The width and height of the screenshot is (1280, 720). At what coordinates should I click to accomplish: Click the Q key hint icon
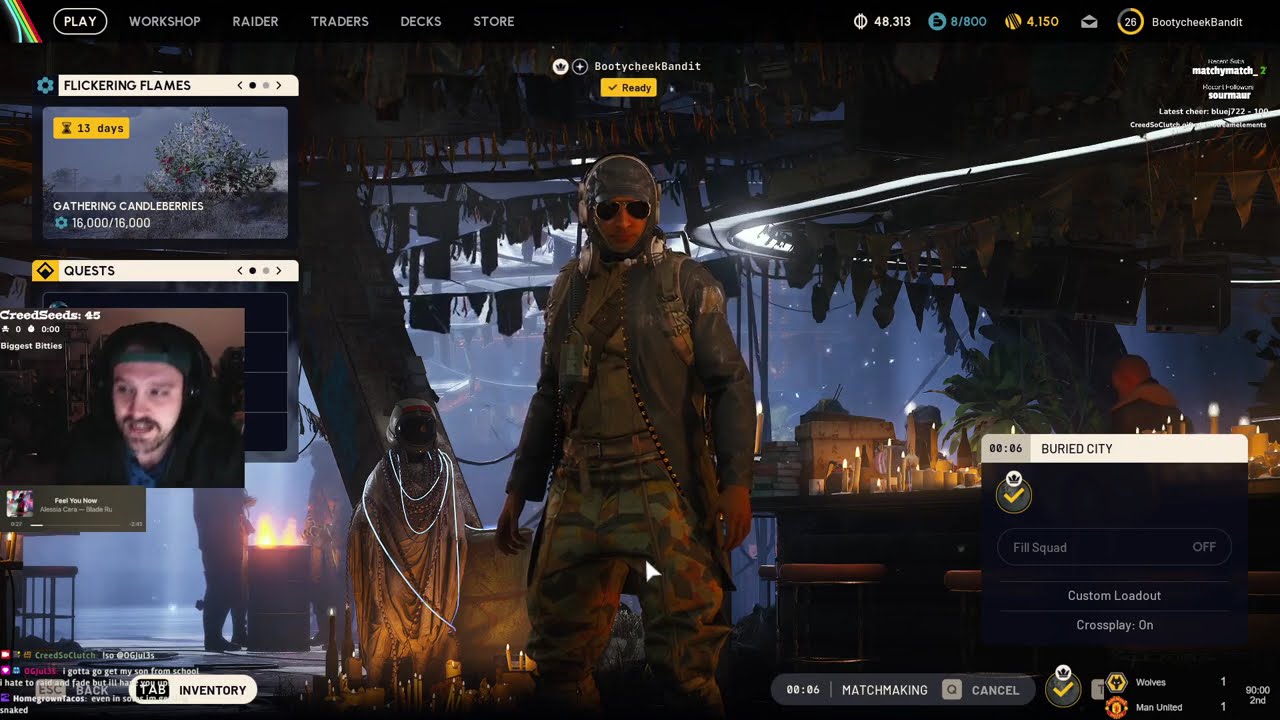coord(952,690)
